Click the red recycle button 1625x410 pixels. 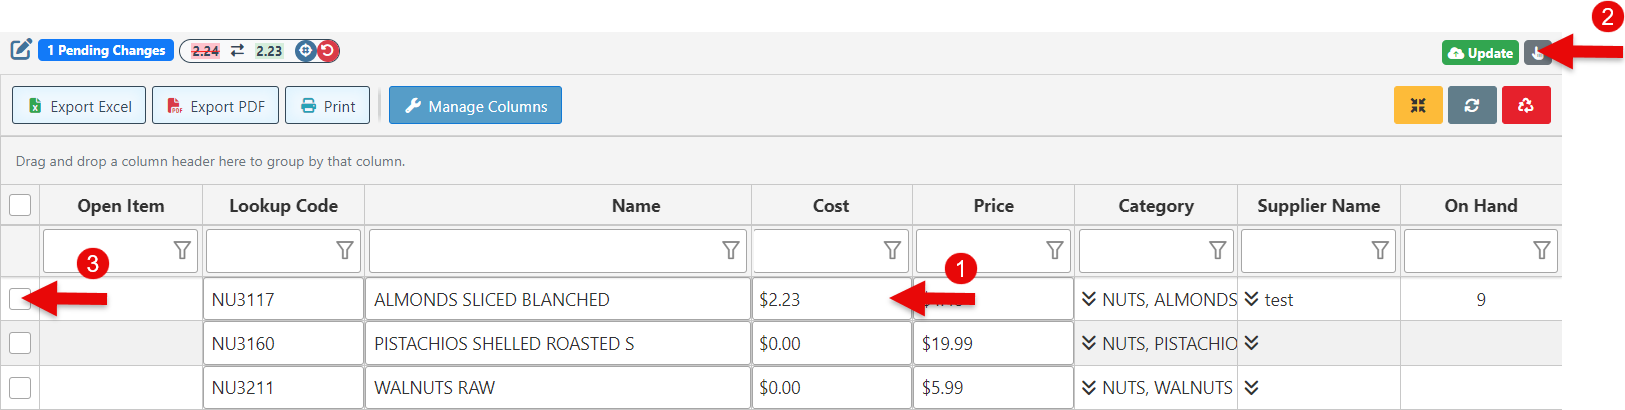[1525, 105]
